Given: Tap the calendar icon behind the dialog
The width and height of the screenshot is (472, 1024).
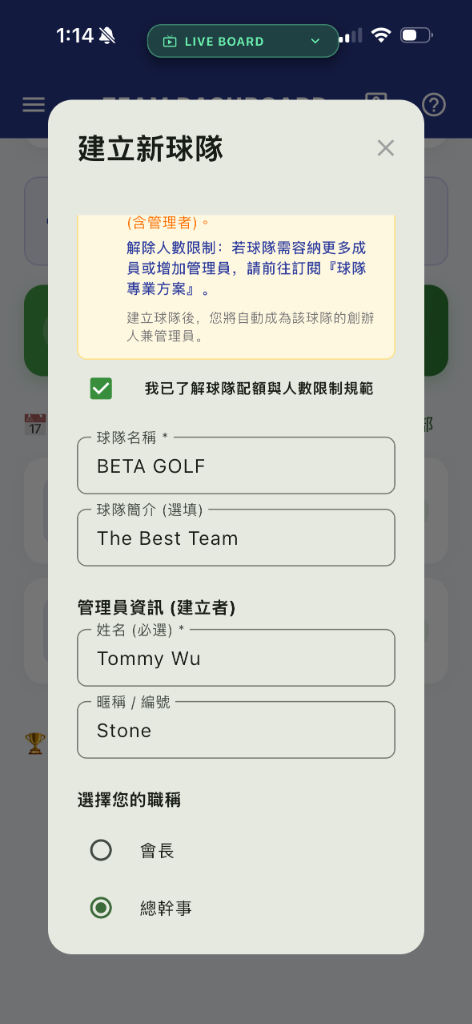Looking at the screenshot, I should [35, 424].
